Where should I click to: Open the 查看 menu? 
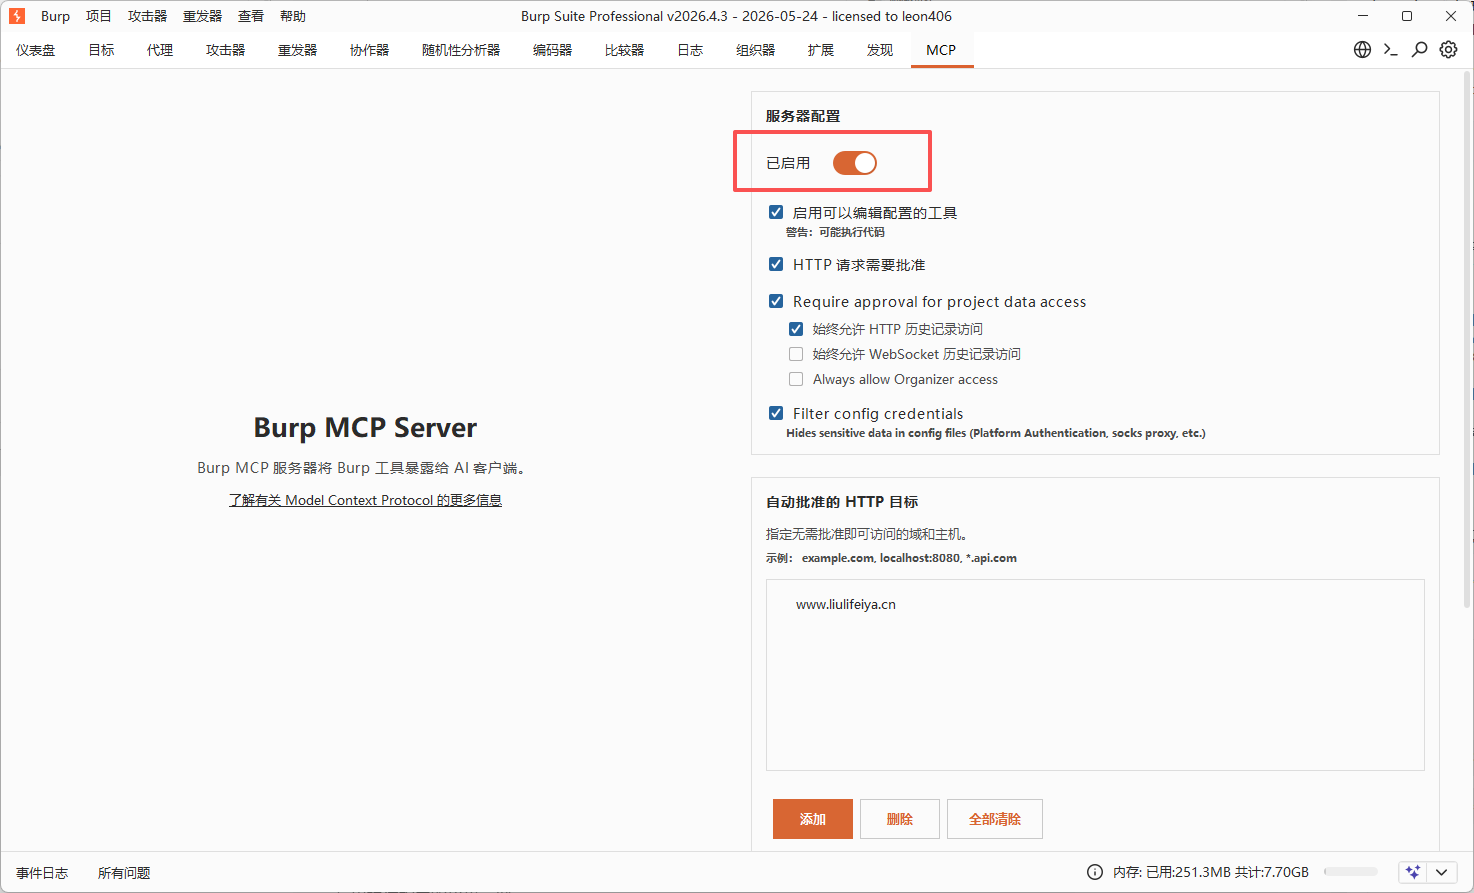(251, 16)
